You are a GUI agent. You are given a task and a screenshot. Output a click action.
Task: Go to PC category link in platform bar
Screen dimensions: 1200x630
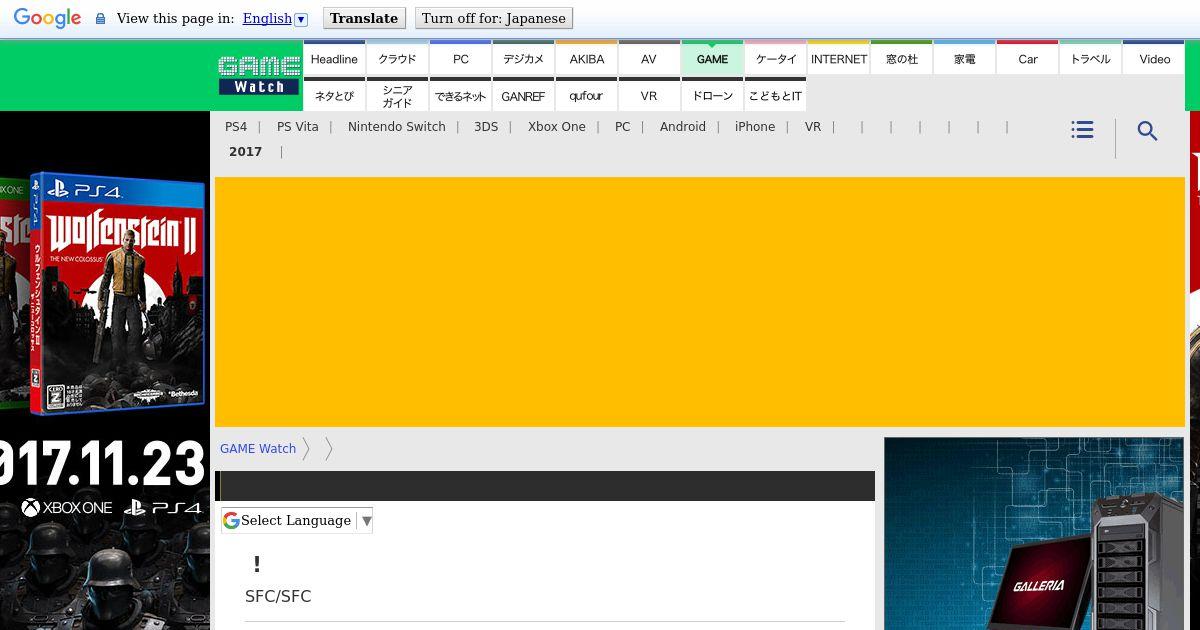623,127
